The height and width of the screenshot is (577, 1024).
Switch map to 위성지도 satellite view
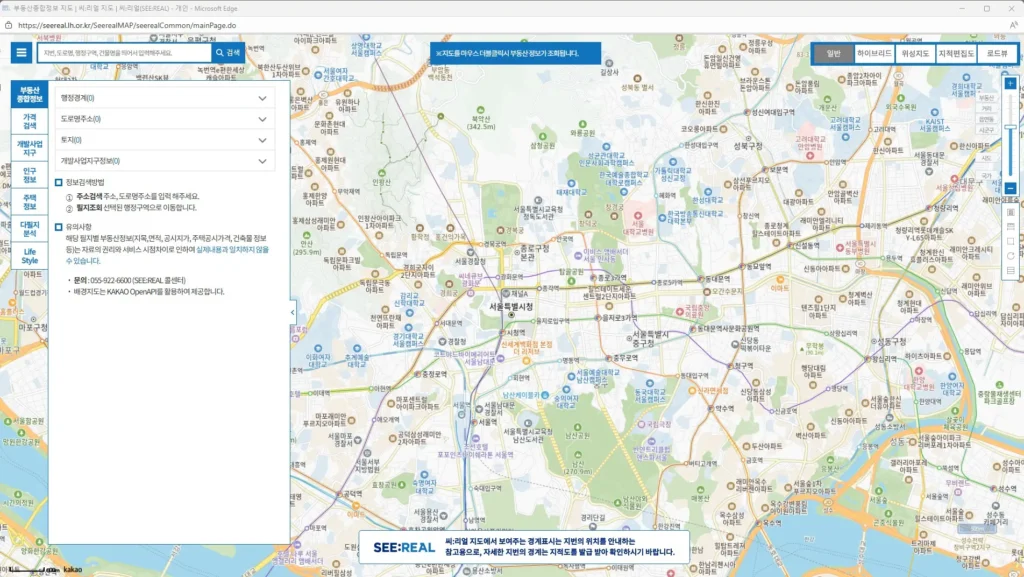[914, 54]
